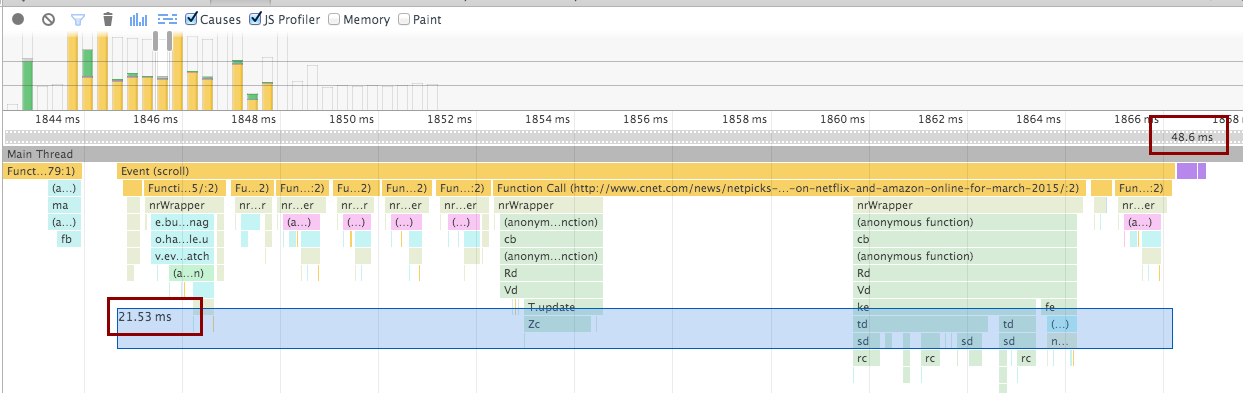The width and height of the screenshot is (1243, 393).
Task: Click the clear recording icon
Action: [48, 19]
